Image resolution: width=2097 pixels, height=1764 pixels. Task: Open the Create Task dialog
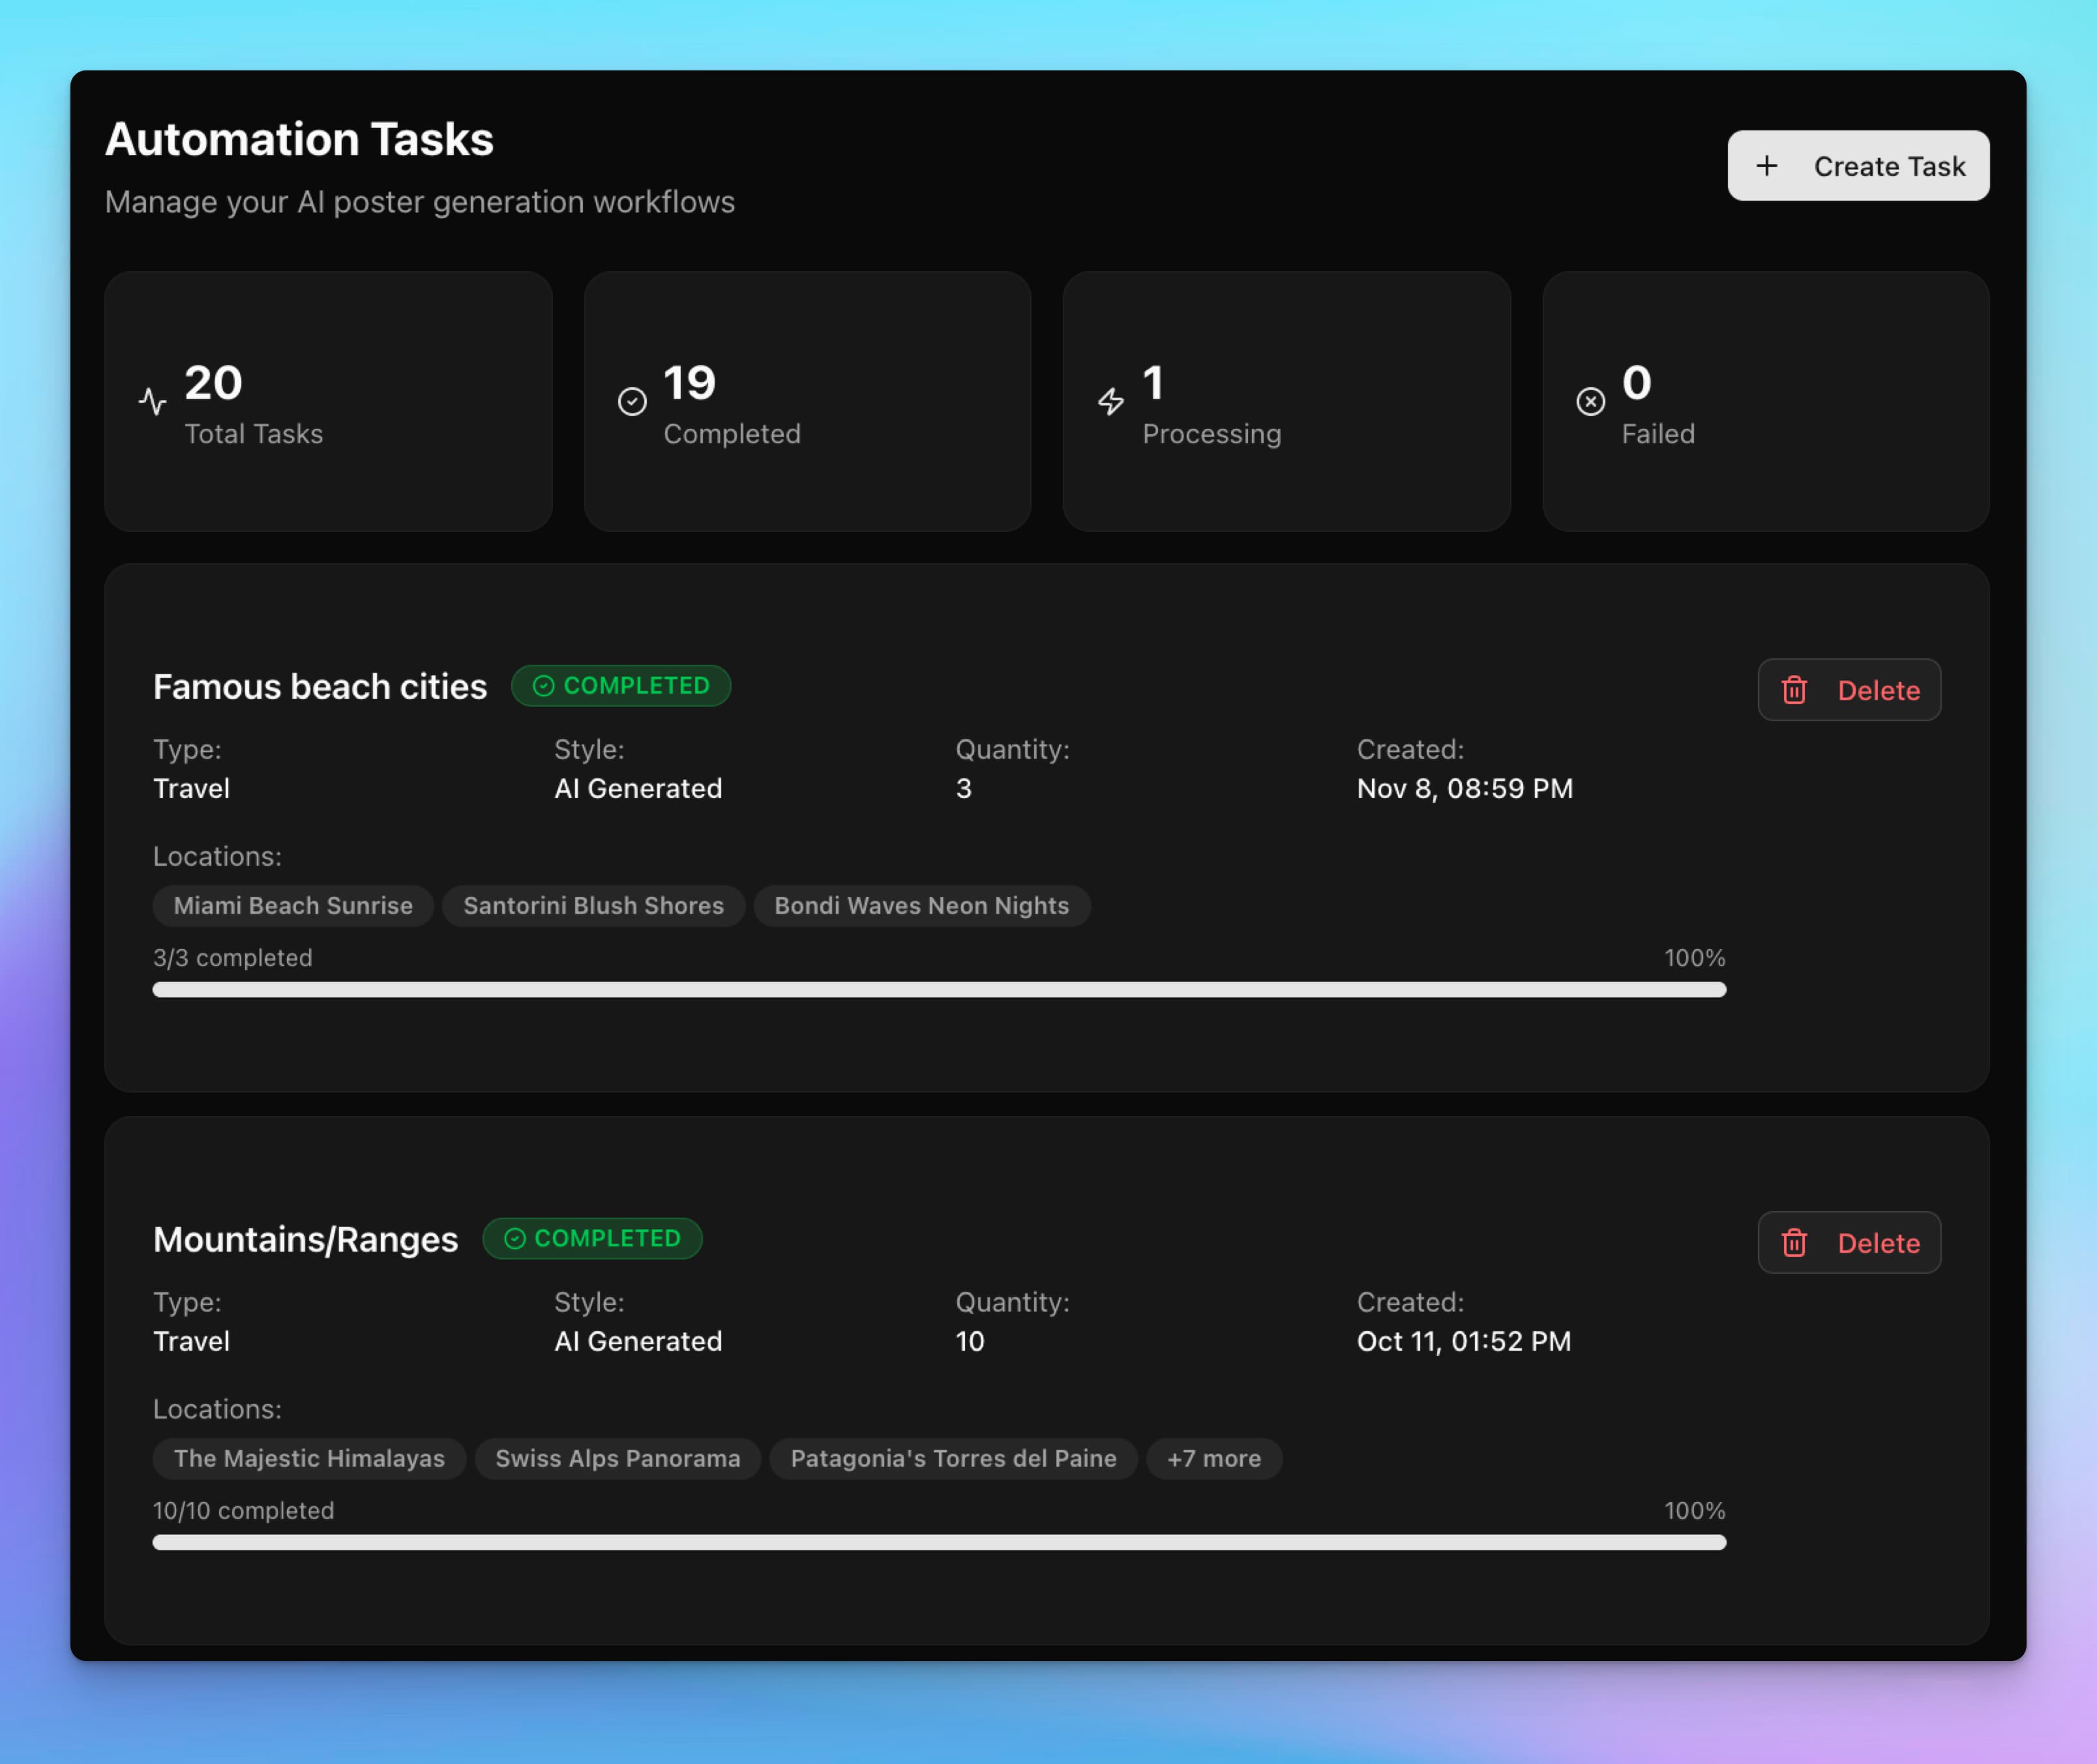coord(1858,165)
